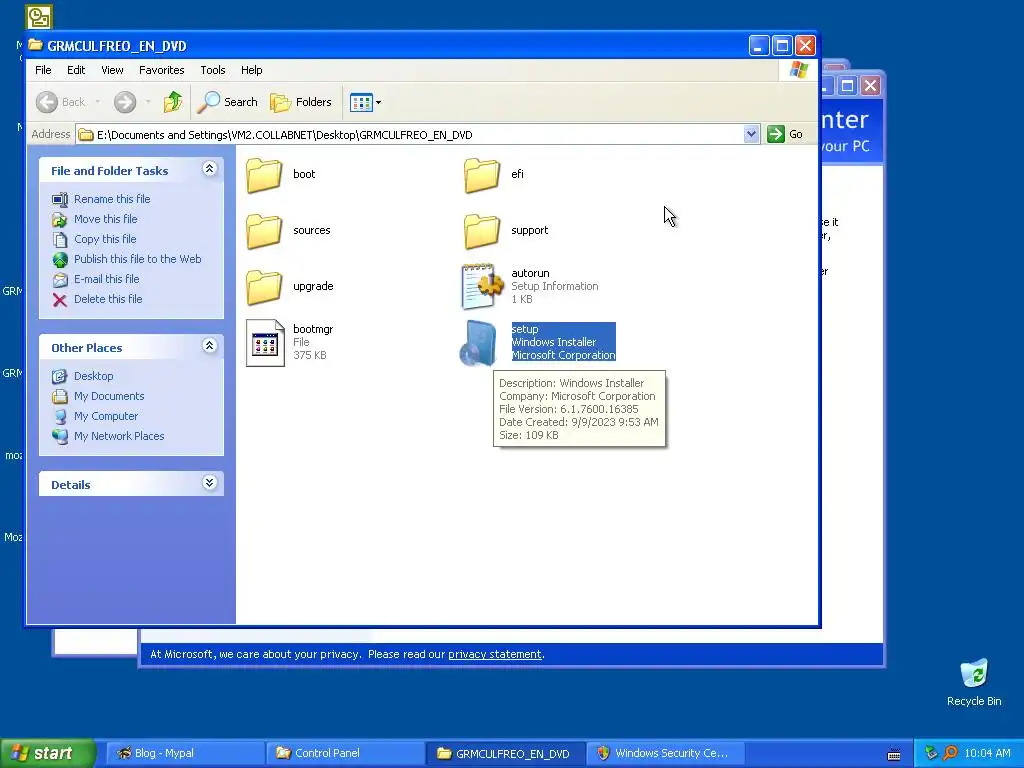Click the tray network connection icon
Image resolution: width=1024 pixels, height=768 pixels.
[931, 754]
